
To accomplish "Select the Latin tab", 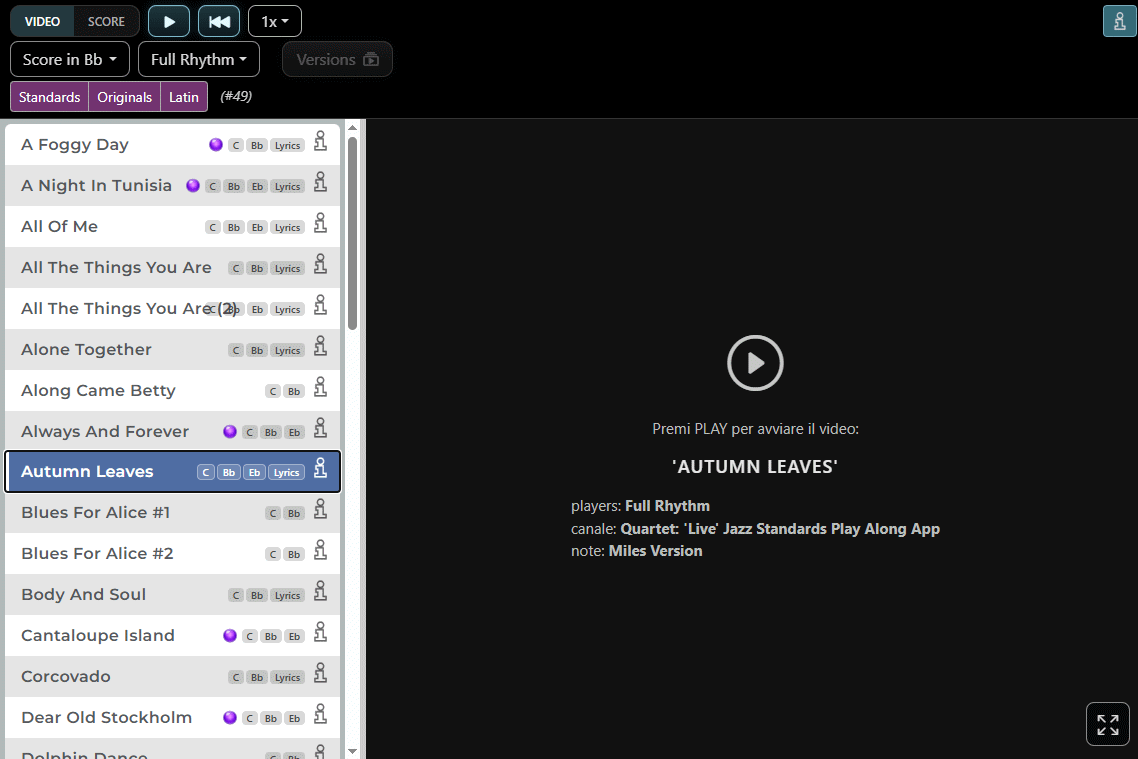I will [x=184, y=97].
